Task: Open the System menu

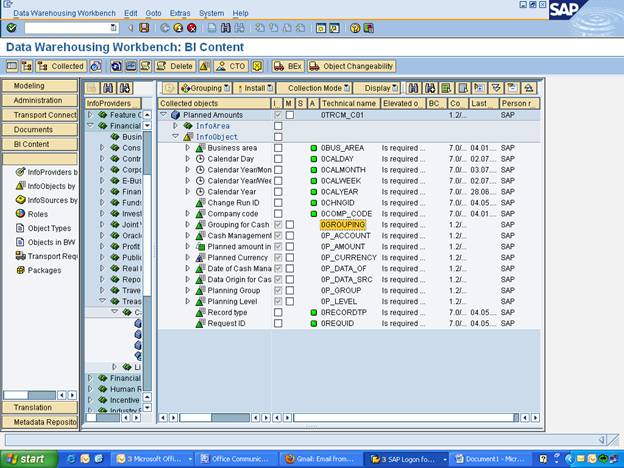Action: (x=211, y=13)
